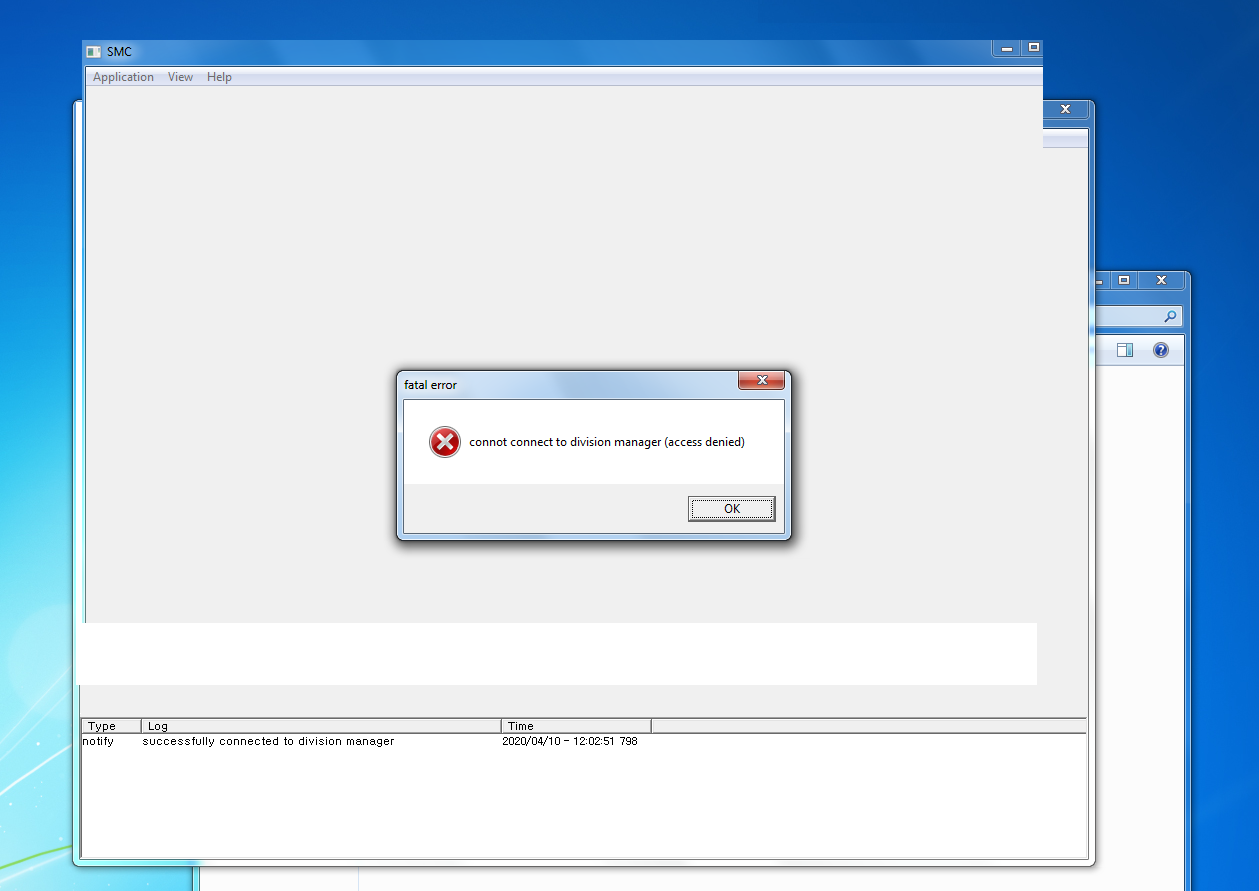Screen dimensions: 1259x891
Task: Open the View menu
Action: (x=180, y=77)
